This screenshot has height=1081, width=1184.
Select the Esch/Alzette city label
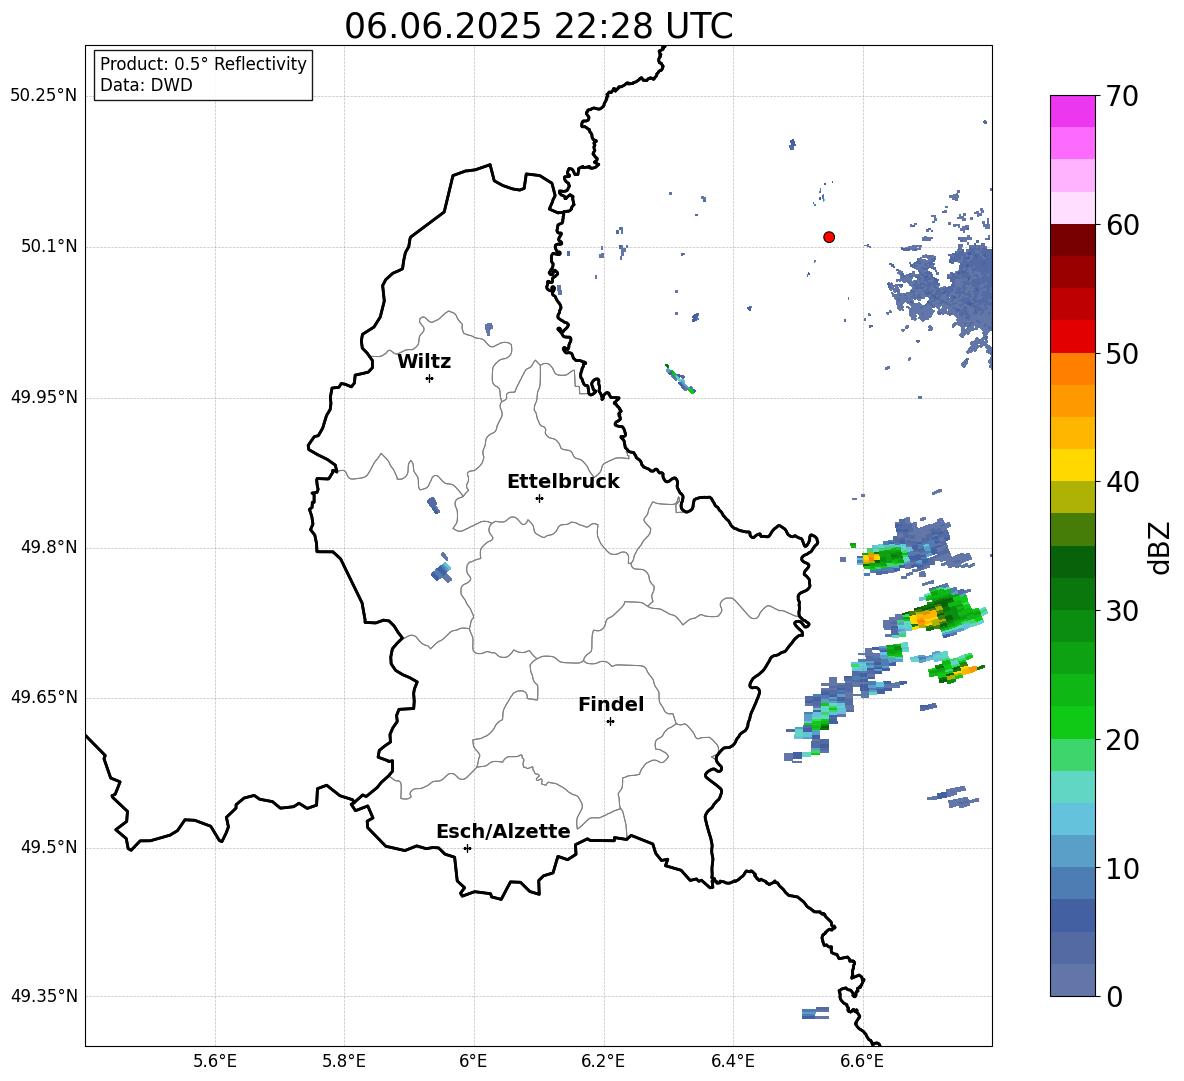(503, 831)
